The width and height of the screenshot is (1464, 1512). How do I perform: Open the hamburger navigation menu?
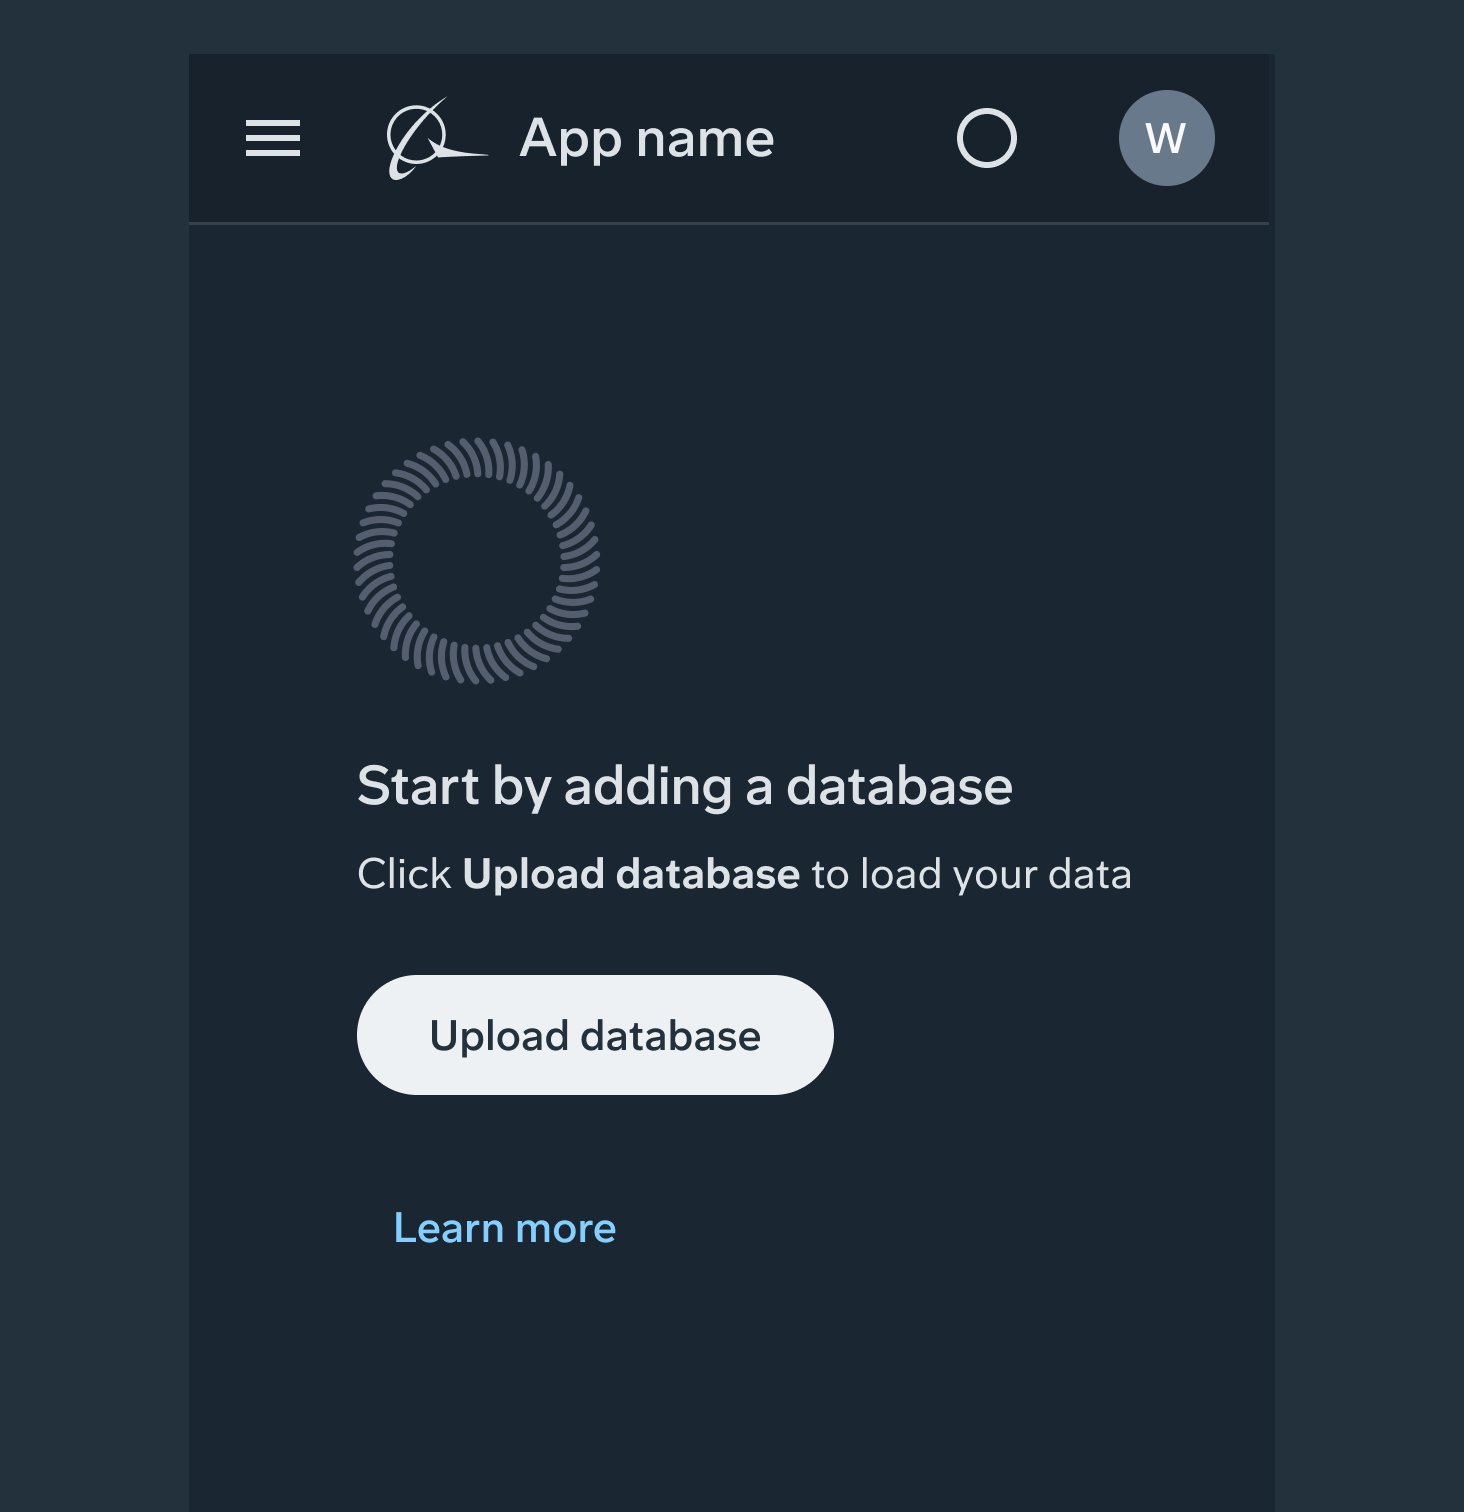tap(273, 138)
